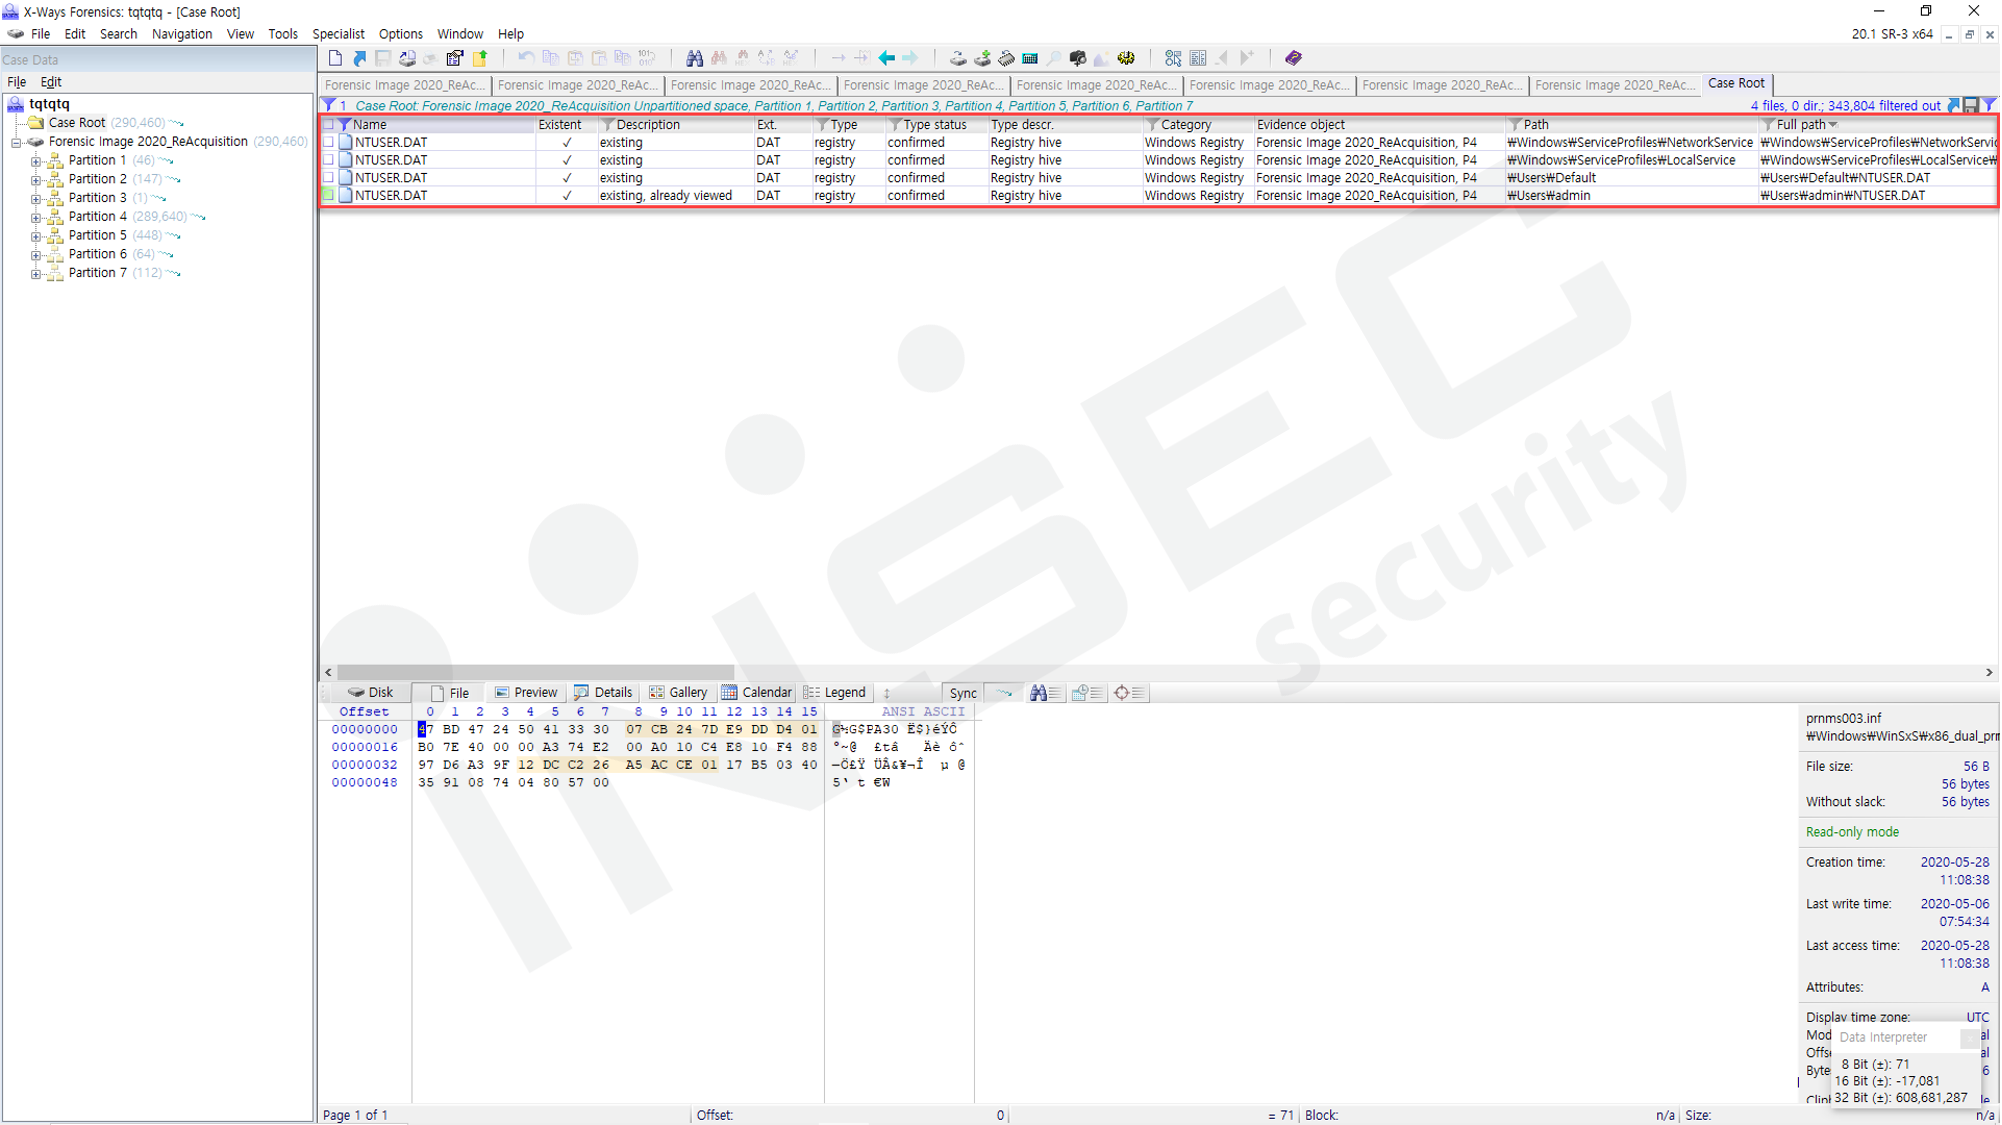The width and height of the screenshot is (2002, 1125).
Task: Click the blue back arrow toolbar icon
Action: pyautogui.click(x=886, y=58)
